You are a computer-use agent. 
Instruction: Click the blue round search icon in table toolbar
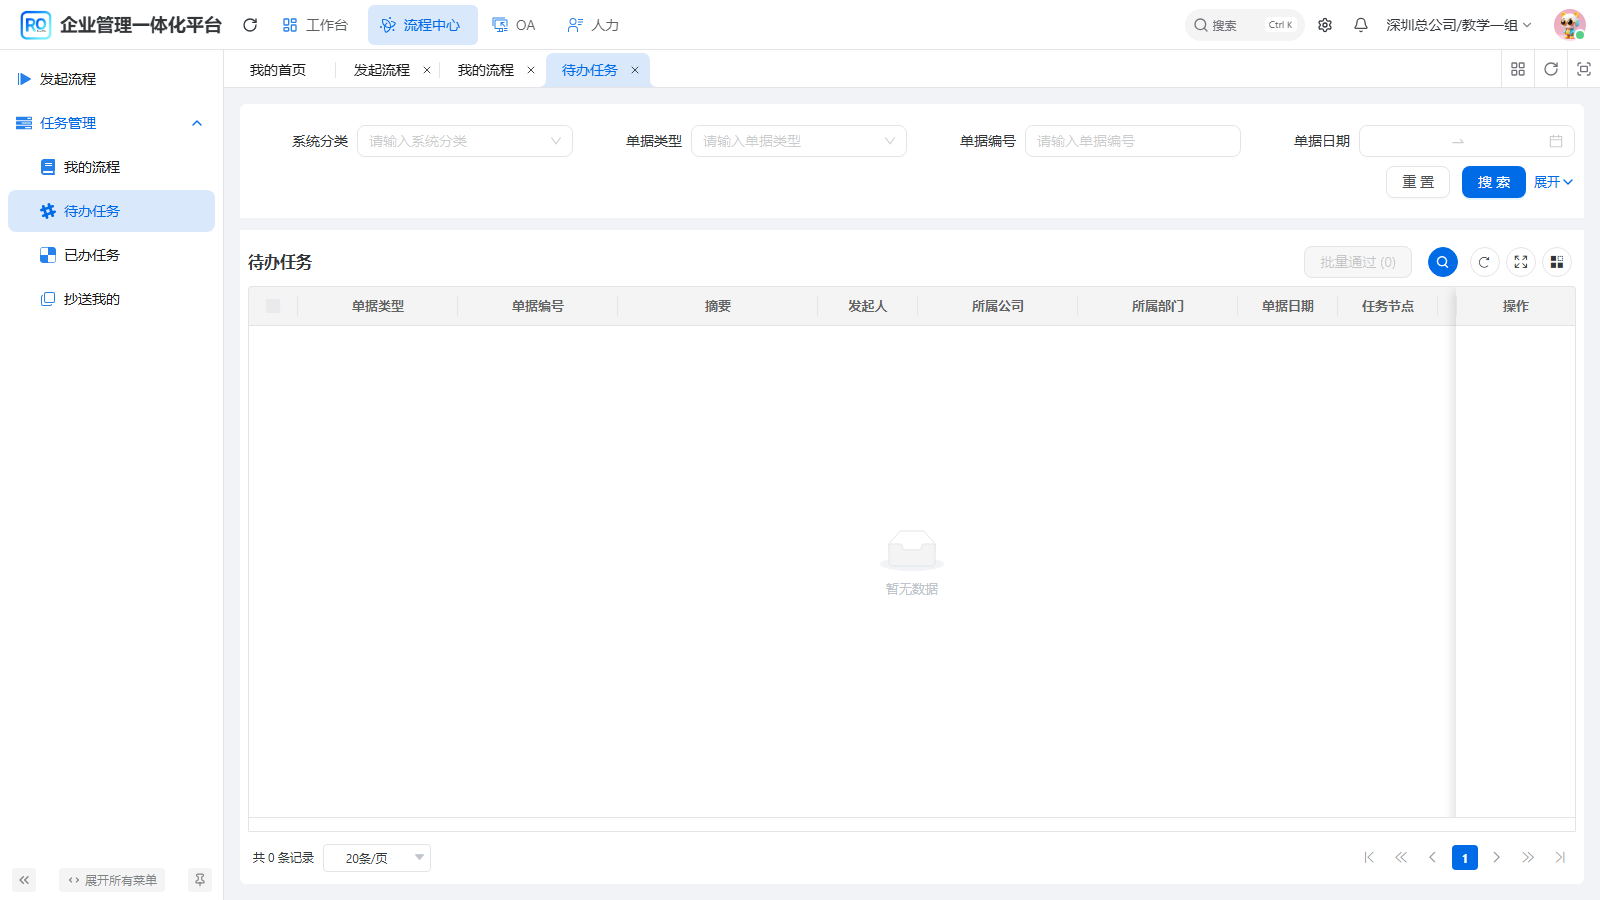point(1443,262)
